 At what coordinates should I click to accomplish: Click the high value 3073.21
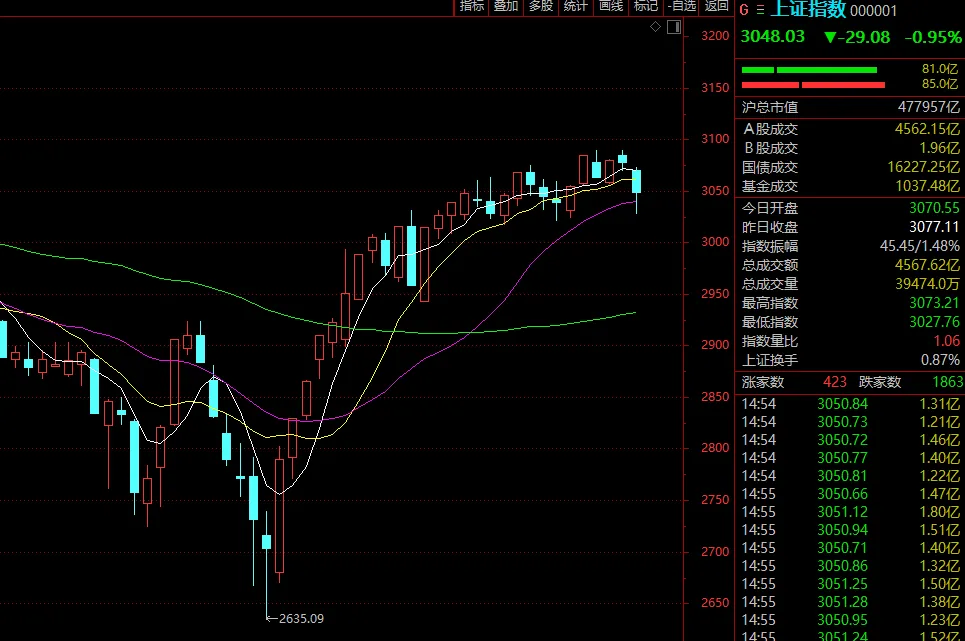coord(934,303)
